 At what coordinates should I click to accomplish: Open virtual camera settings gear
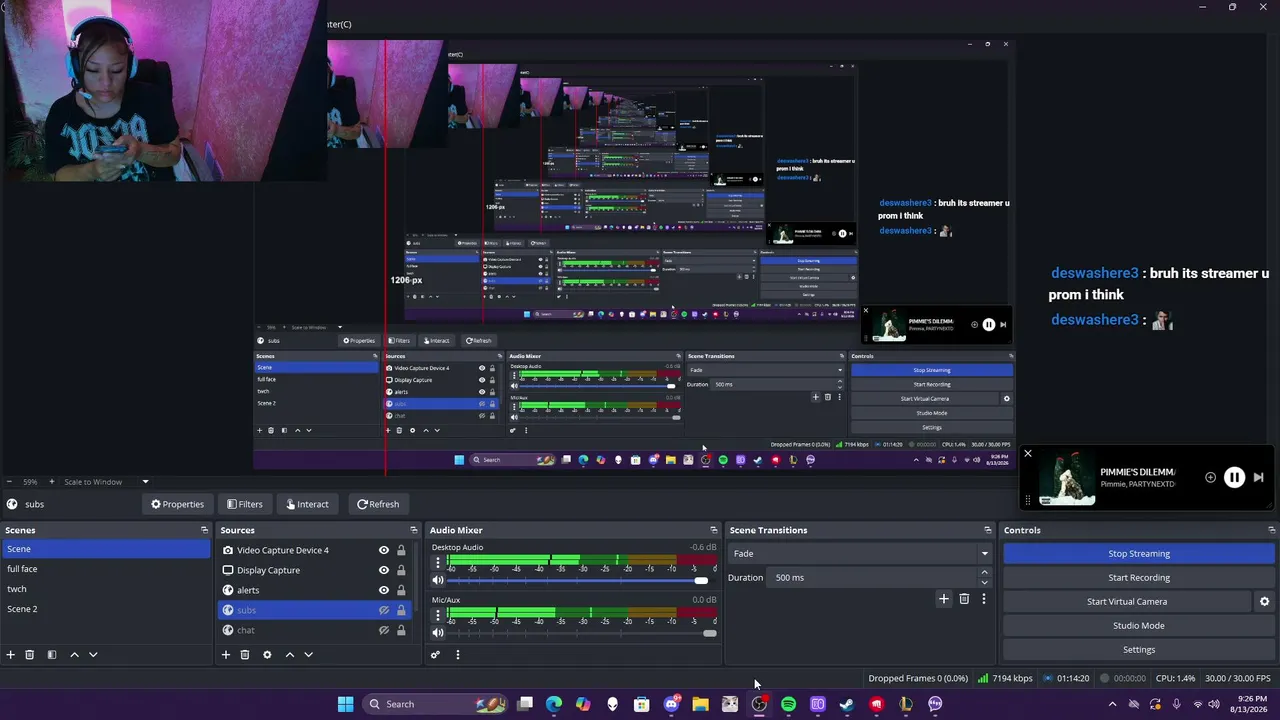click(1264, 602)
